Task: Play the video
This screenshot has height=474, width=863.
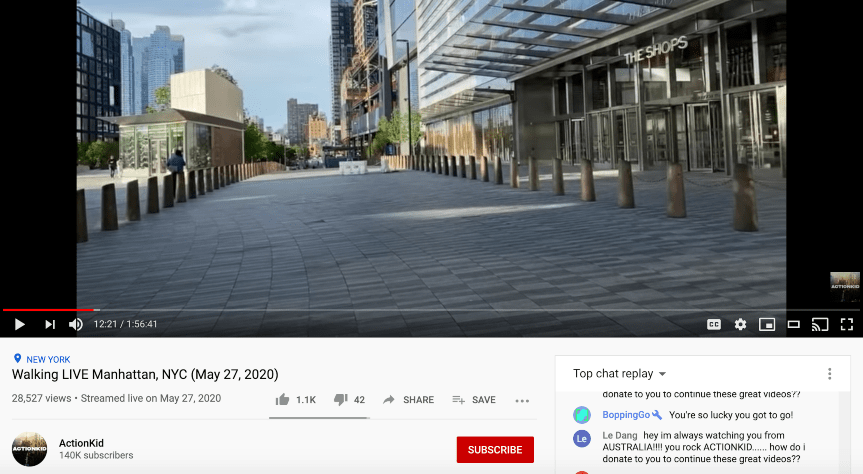Action: 20,324
